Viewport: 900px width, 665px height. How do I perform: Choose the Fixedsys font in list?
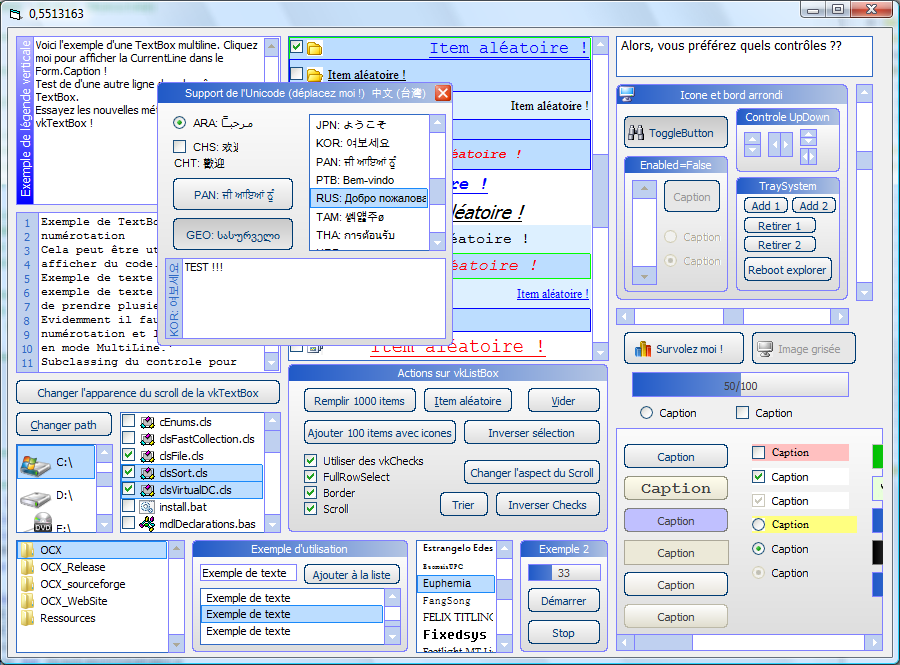[x=455, y=635]
